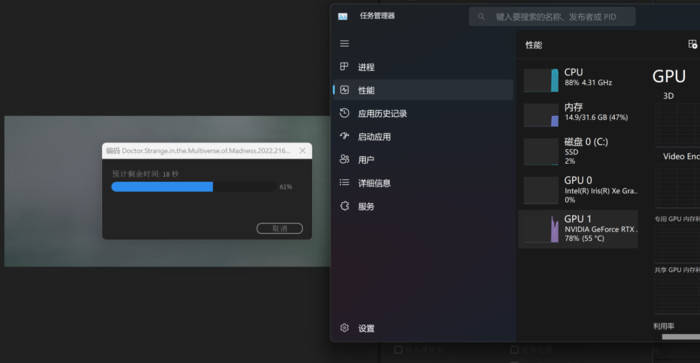Viewport: 700px width, 363px height.
Task: Click the Performance pulse icon in sidebar
Action: 344,90
